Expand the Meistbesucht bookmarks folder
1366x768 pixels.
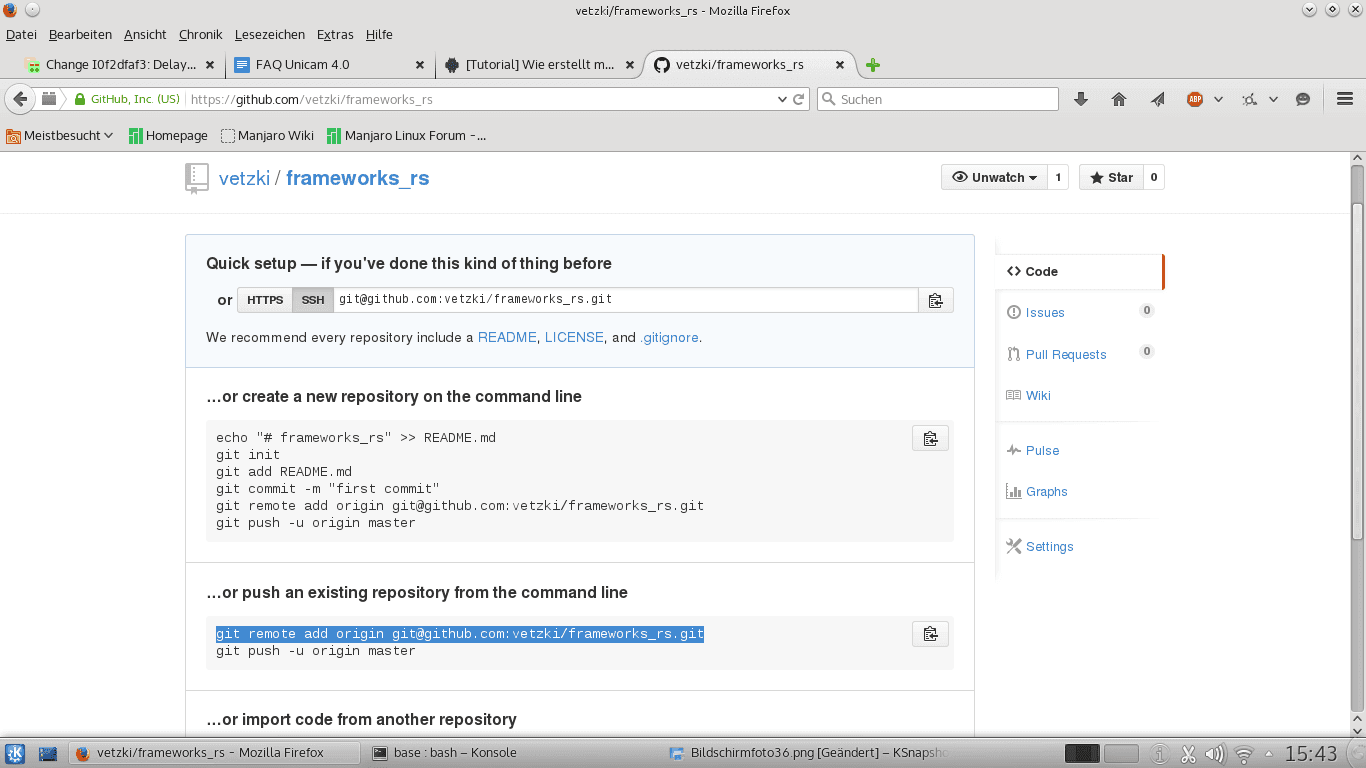click(x=59, y=136)
